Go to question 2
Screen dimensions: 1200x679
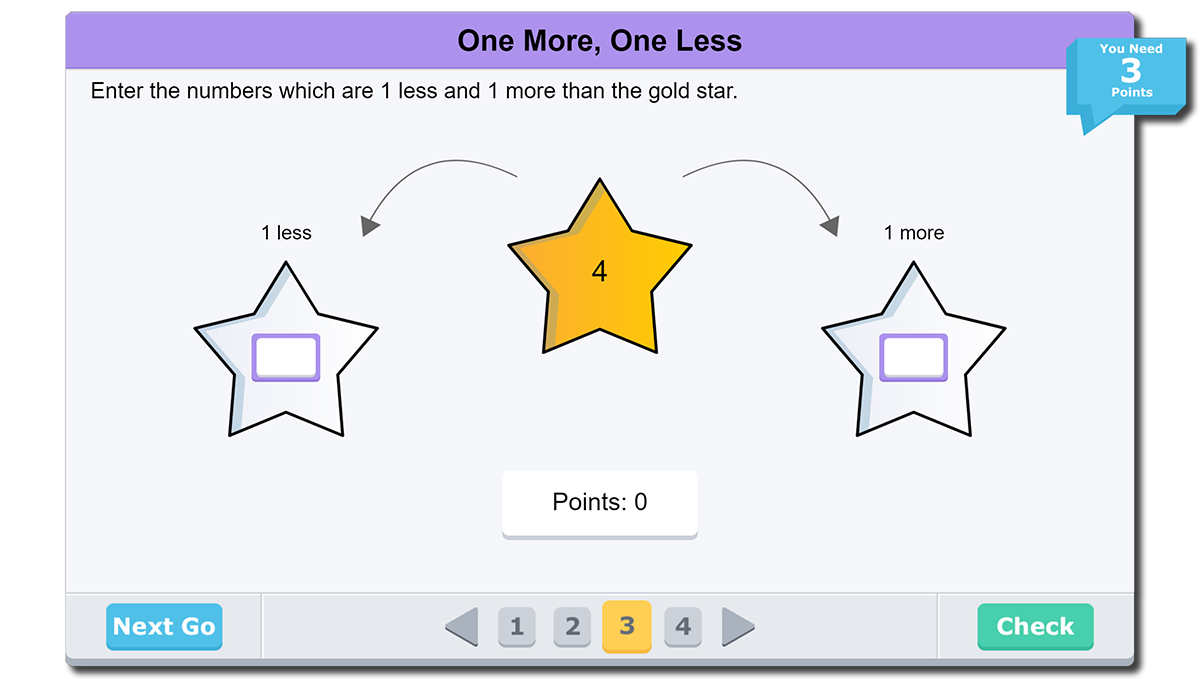[x=572, y=627]
